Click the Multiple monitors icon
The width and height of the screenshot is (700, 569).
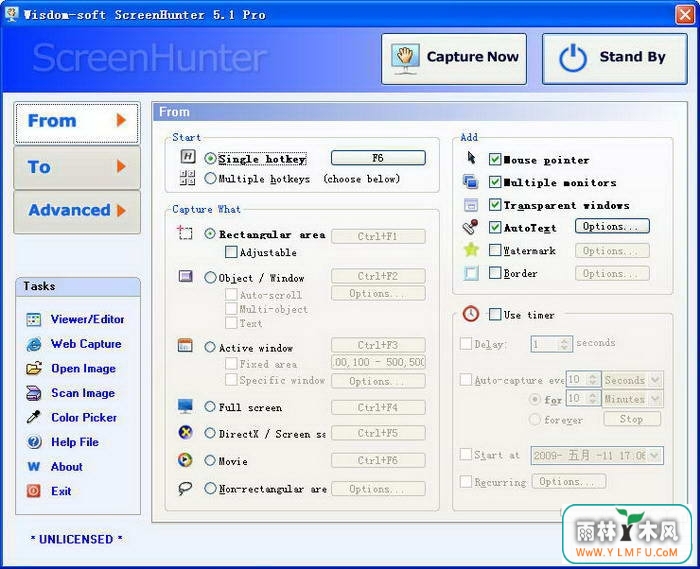(x=471, y=182)
